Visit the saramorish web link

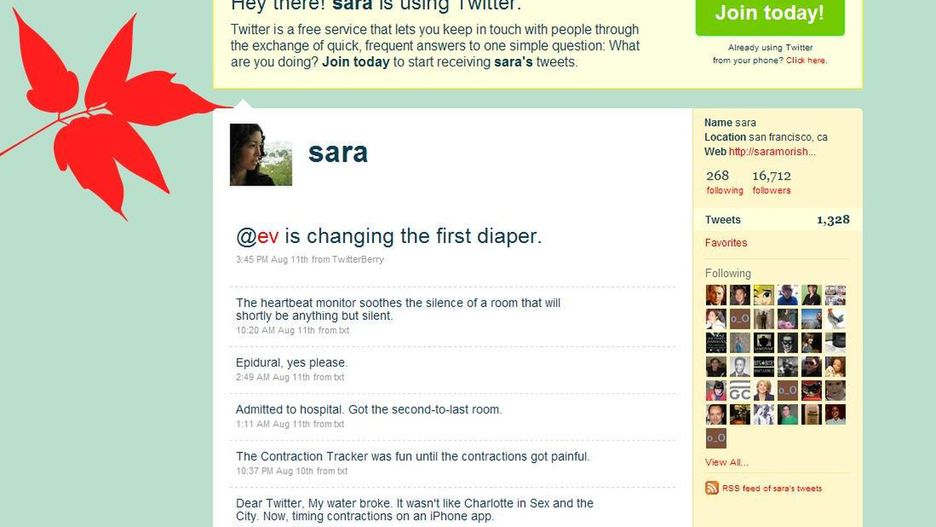tap(772, 152)
